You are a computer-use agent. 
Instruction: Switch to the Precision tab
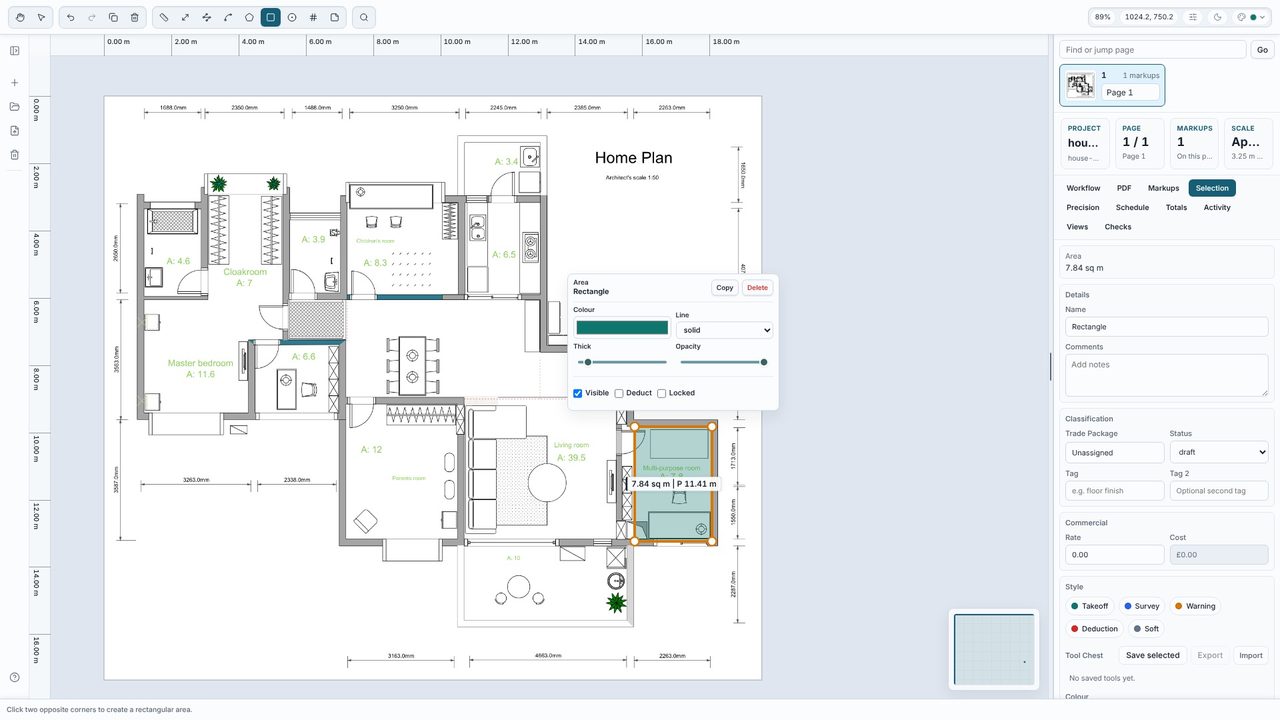click(1083, 208)
